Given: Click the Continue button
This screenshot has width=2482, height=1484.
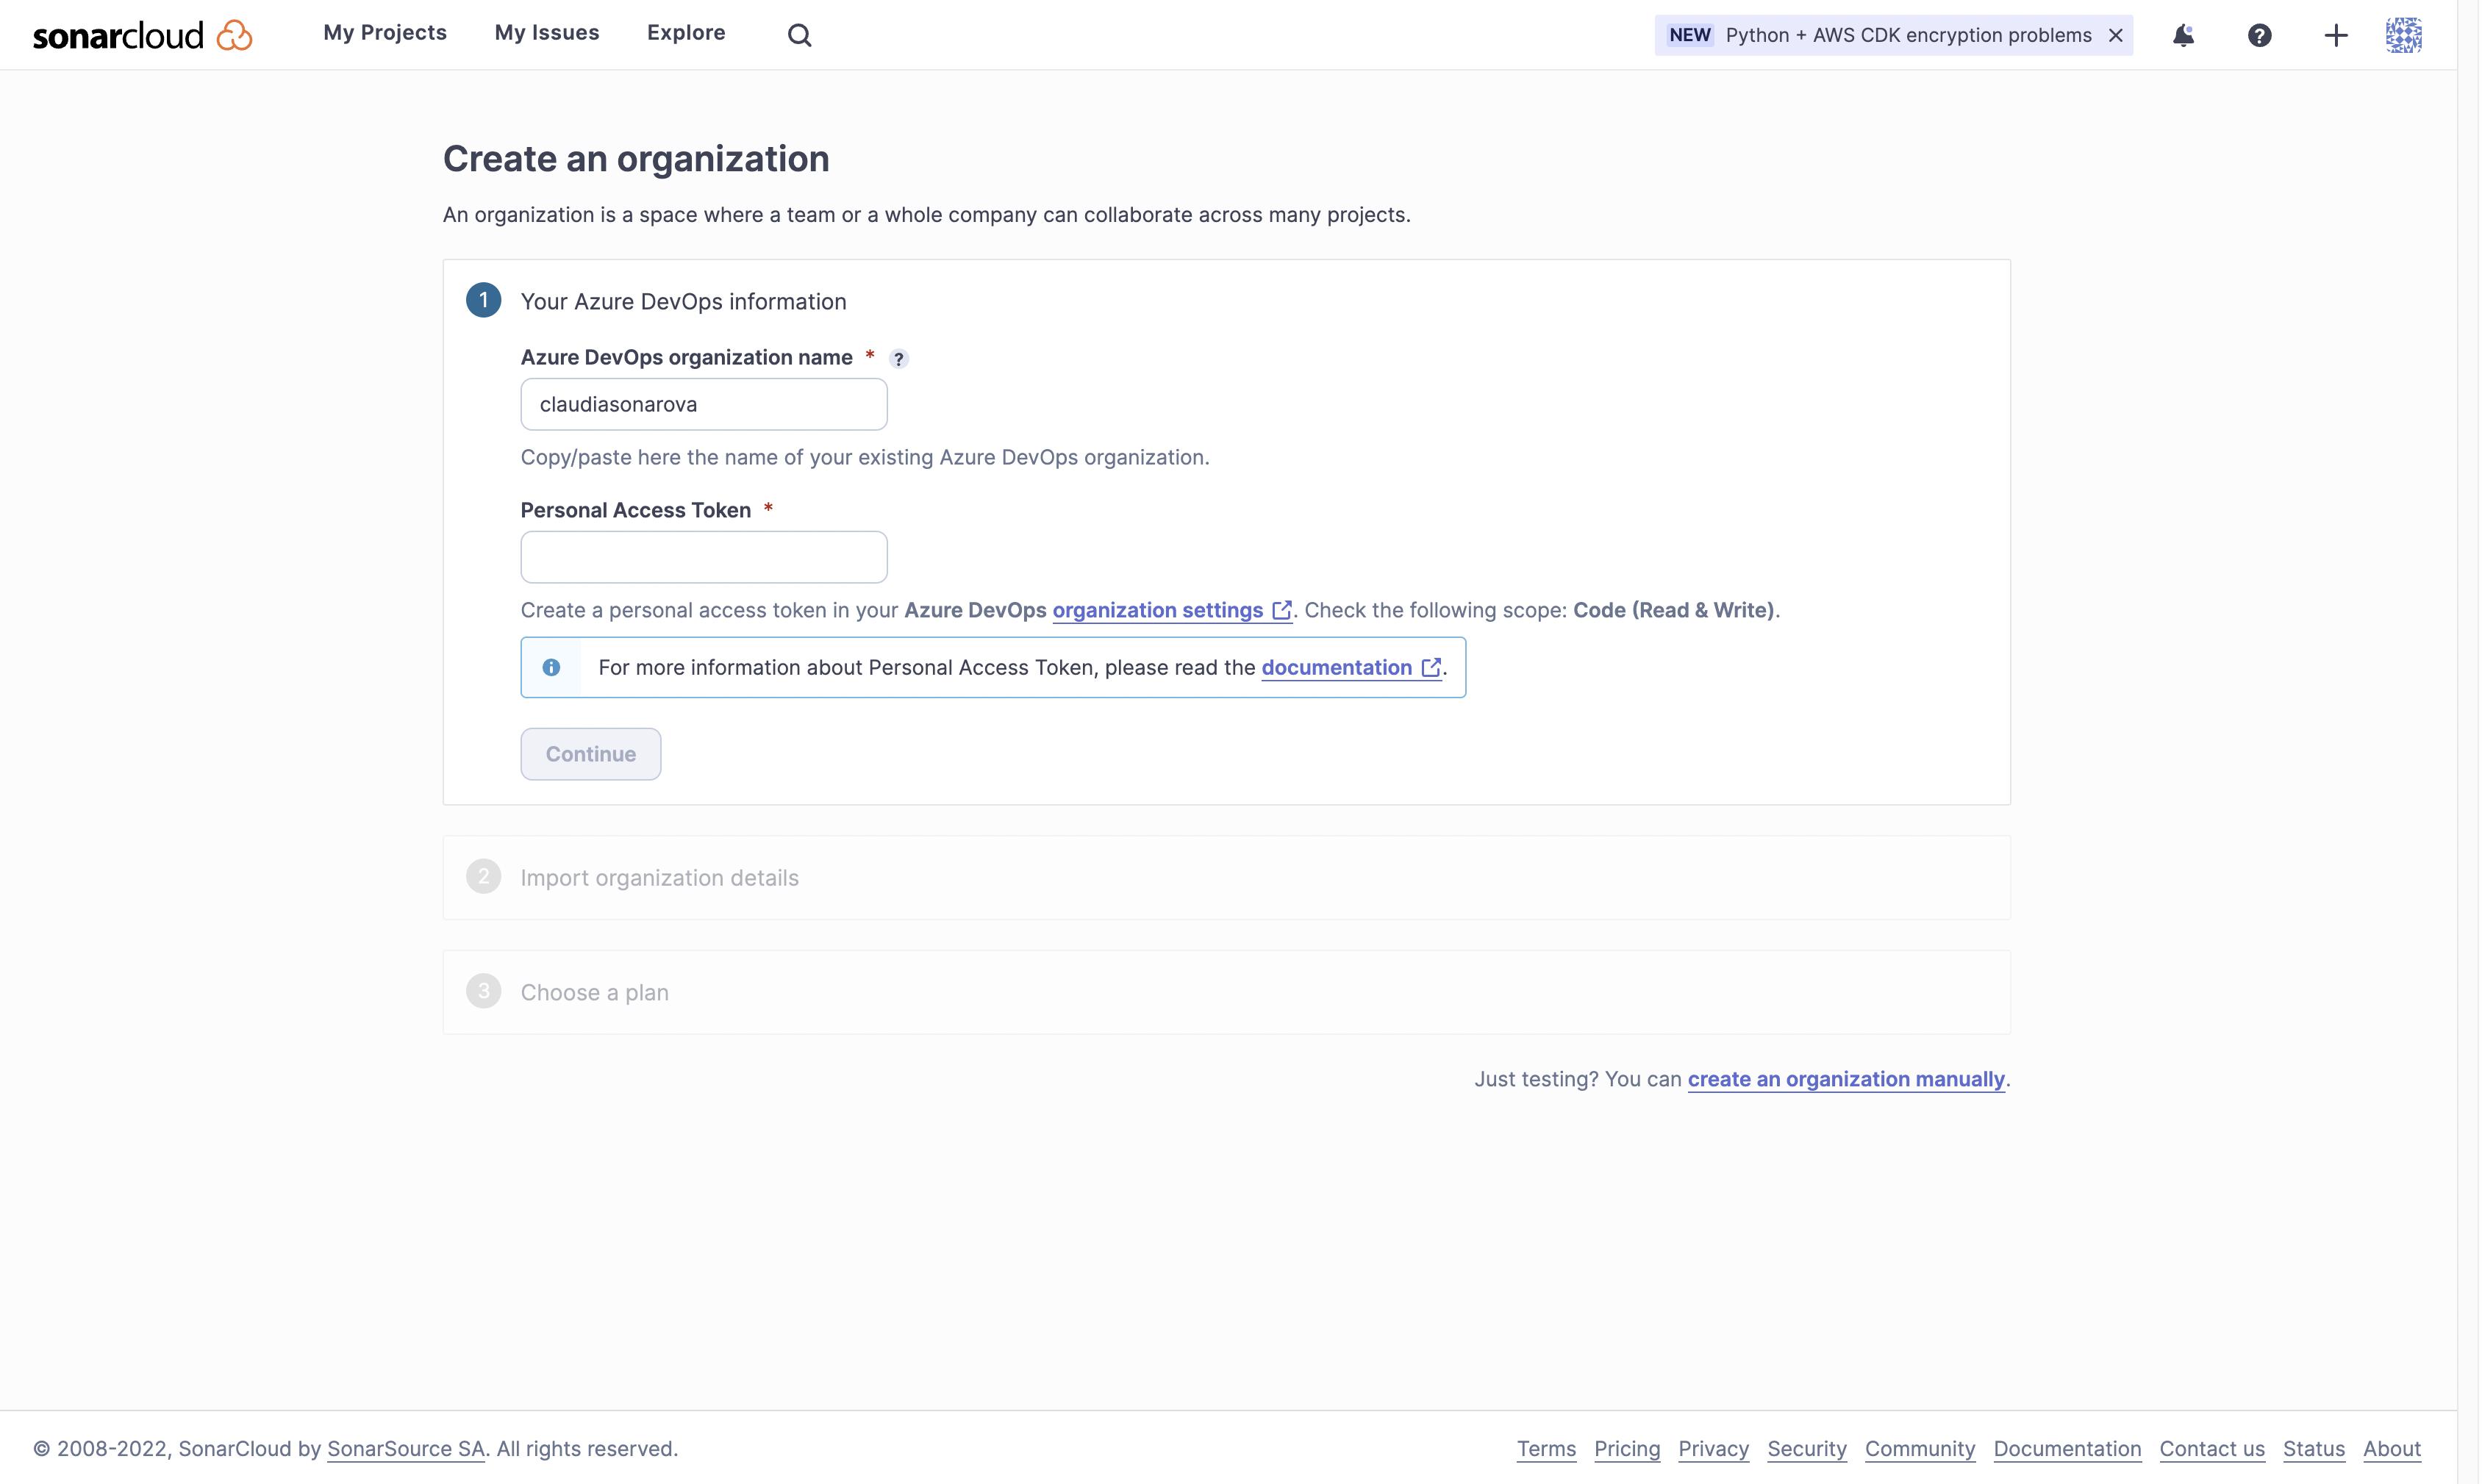Looking at the screenshot, I should (590, 754).
